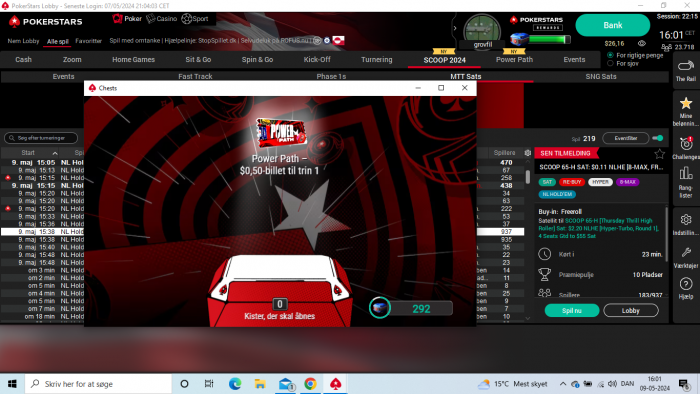Image resolution: width=700 pixels, height=394 pixels.
Task: Open Challenges target icon
Action: tap(686, 144)
